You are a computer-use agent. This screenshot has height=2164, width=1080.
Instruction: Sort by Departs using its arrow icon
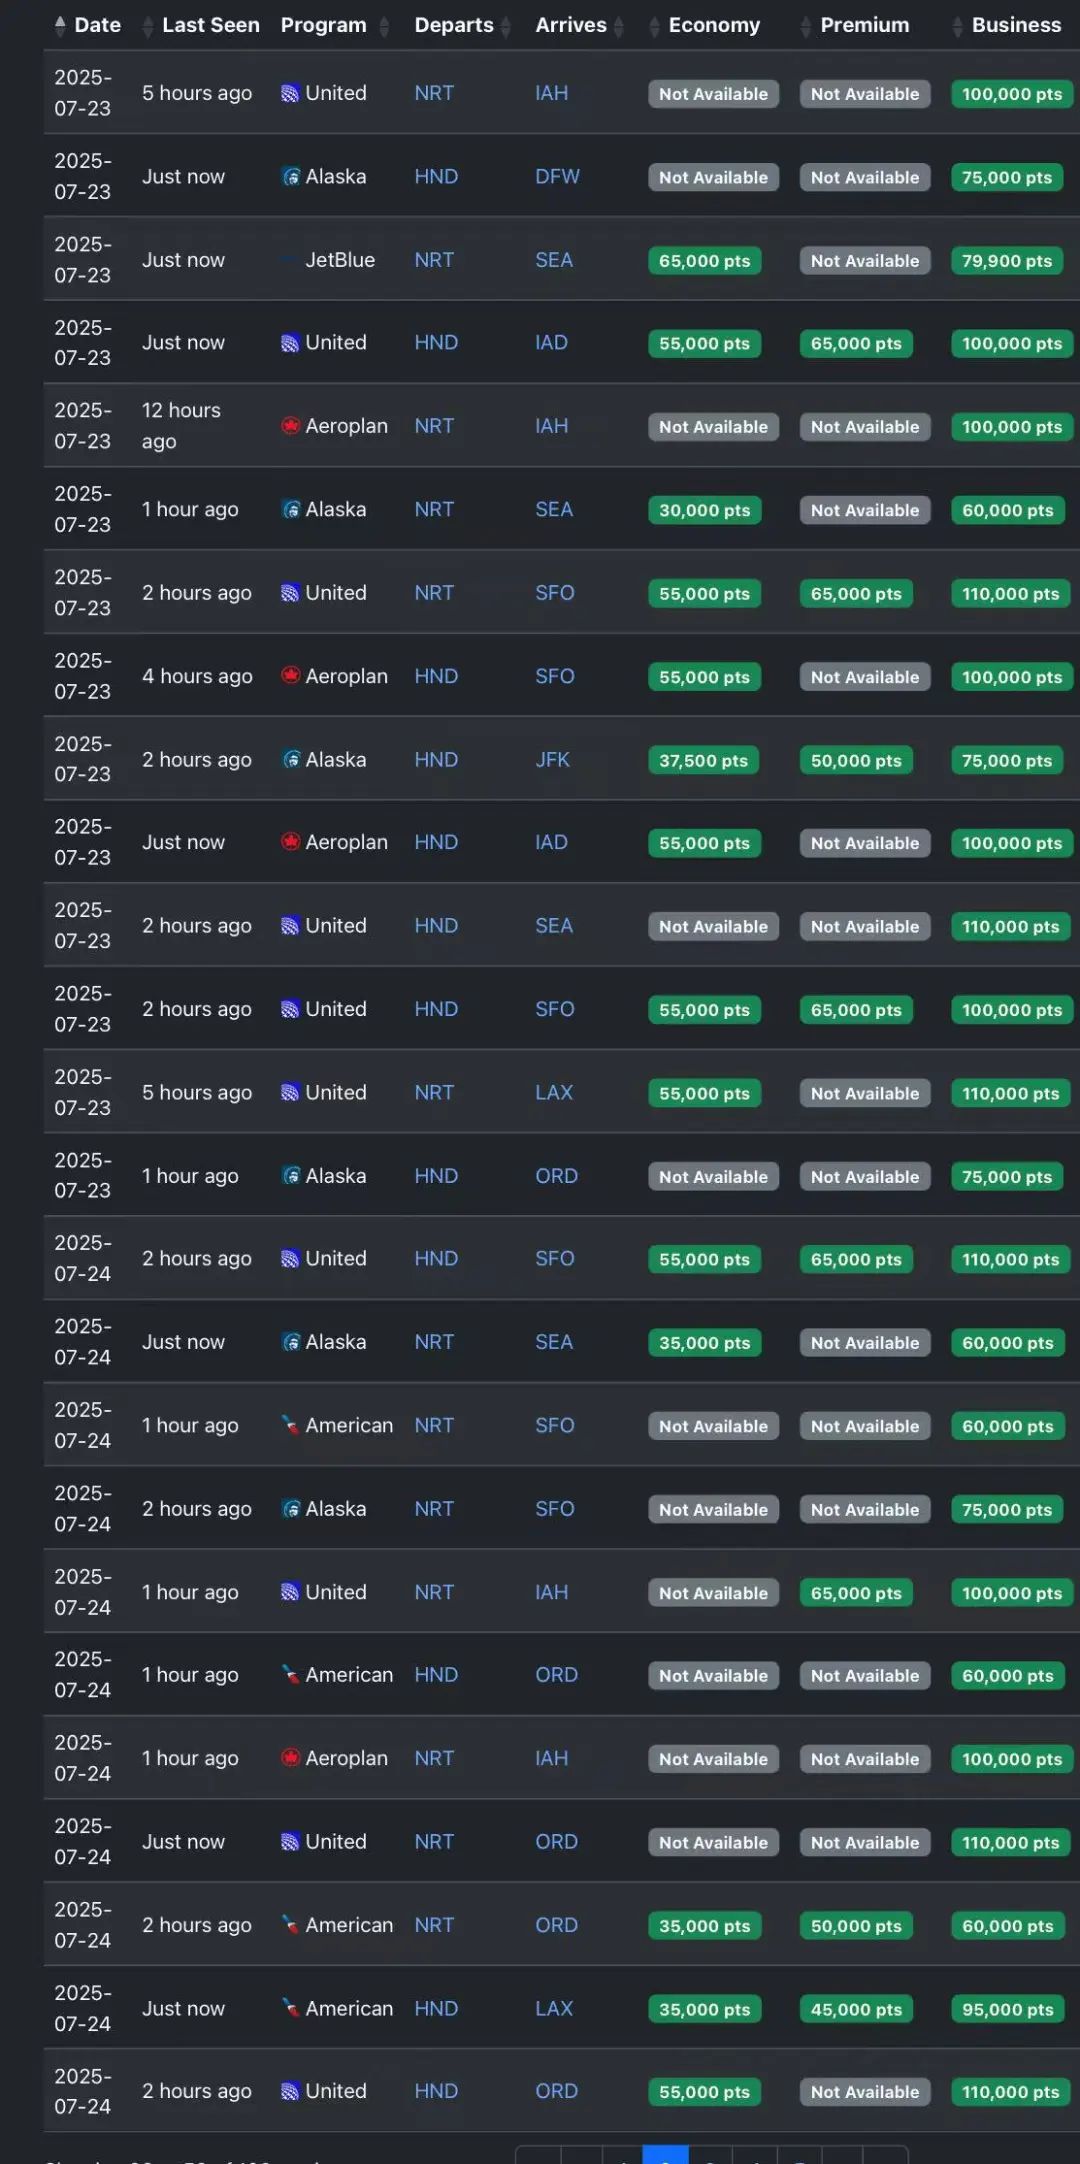(506, 27)
